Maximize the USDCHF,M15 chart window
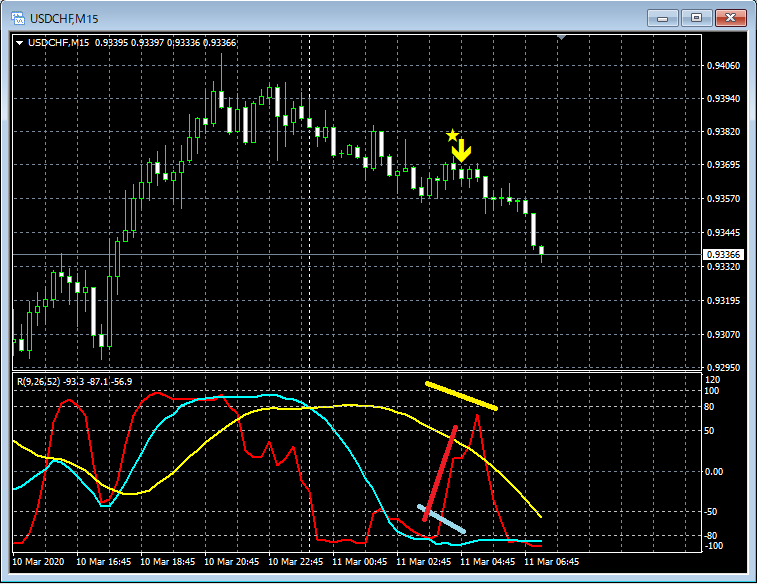This screenshot has height=584, width=757. pyautogui.click(x=696, y=18)
